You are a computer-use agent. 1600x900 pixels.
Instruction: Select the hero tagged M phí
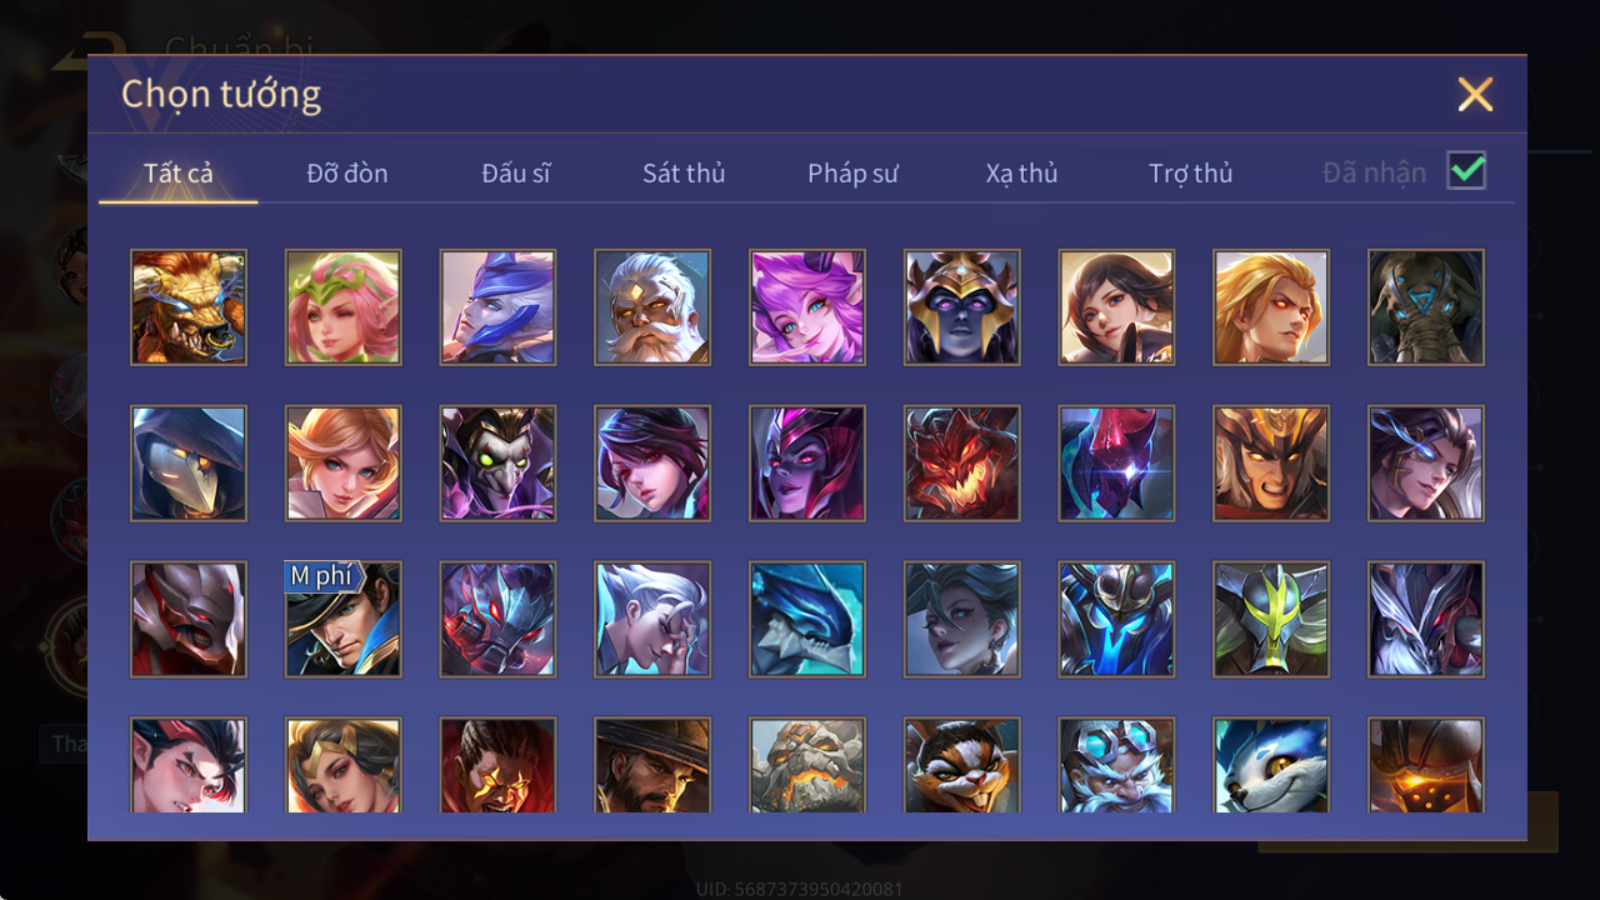(x=343, y=619)
